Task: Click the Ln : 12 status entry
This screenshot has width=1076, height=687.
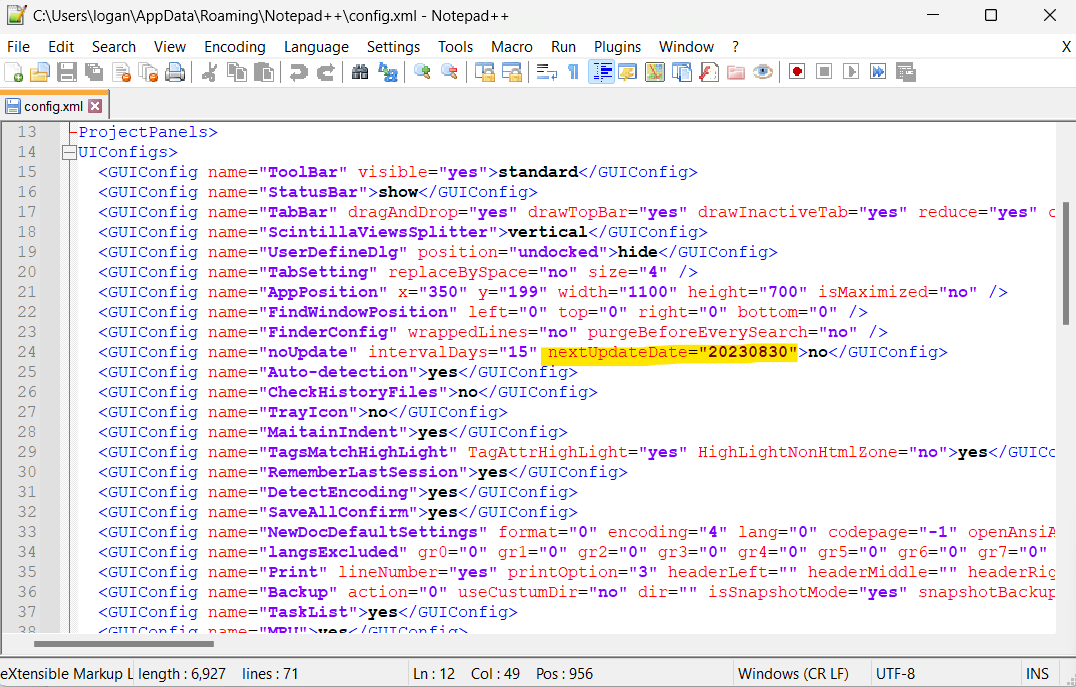Action: click(434, 674)
